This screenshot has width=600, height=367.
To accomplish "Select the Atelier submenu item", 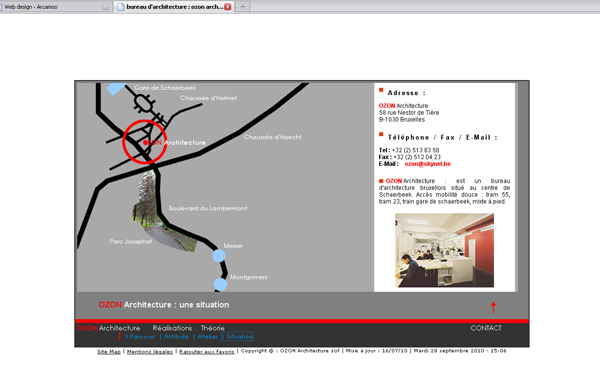I will point(207,337).
